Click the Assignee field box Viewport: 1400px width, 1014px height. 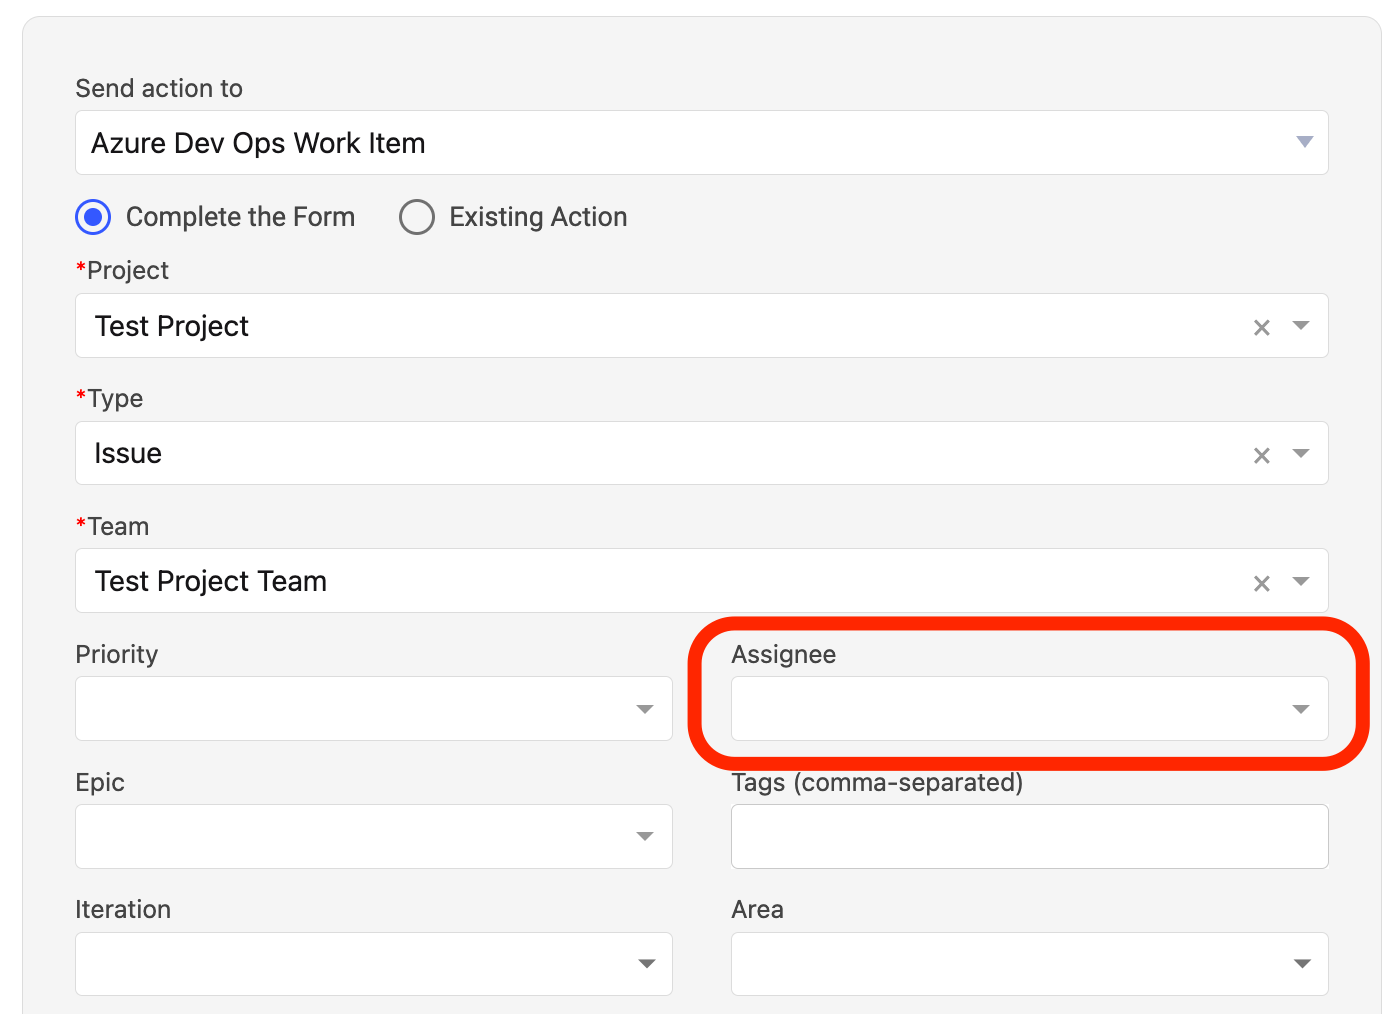[x=1030, y=708]
